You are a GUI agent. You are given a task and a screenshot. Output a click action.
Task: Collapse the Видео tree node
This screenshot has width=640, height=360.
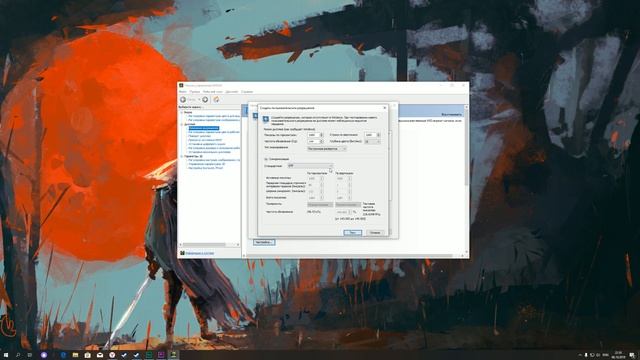pyautogui.click(x=182, y=112)
